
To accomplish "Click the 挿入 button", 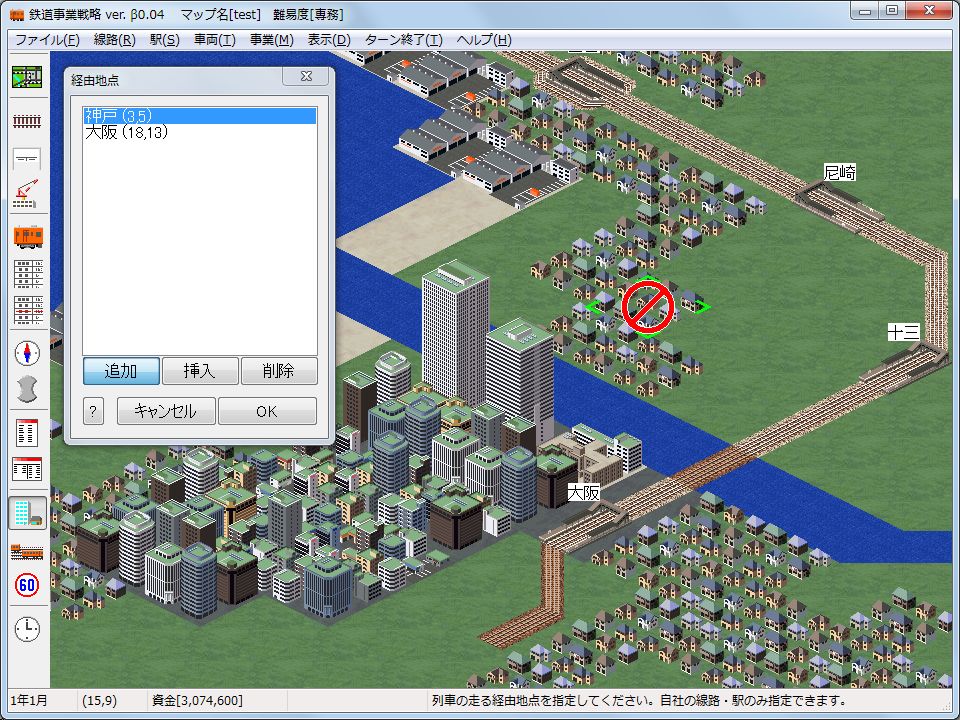I will [x=200, y=371].
